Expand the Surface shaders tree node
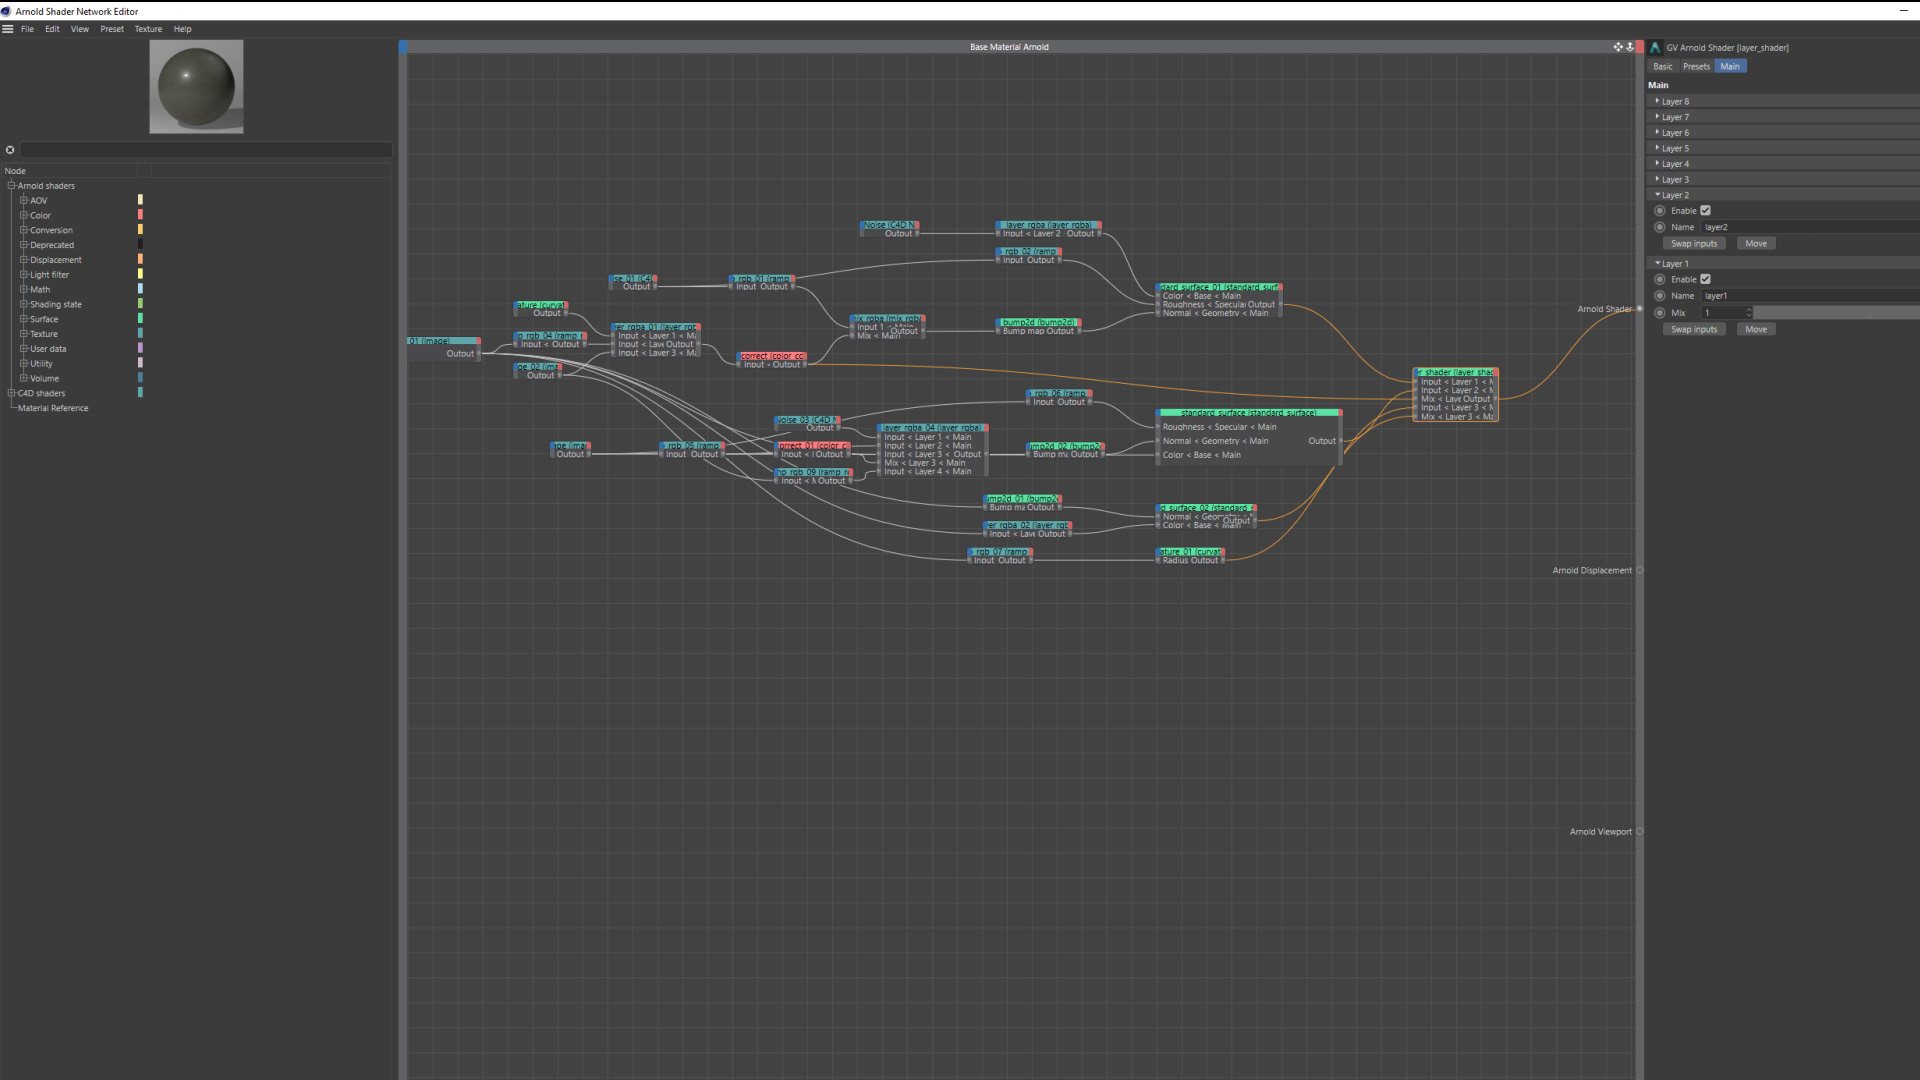 23,319
